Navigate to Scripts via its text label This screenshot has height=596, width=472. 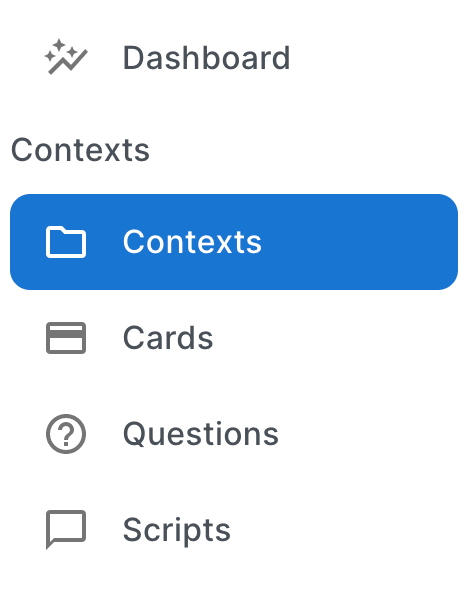pos(177,531)
